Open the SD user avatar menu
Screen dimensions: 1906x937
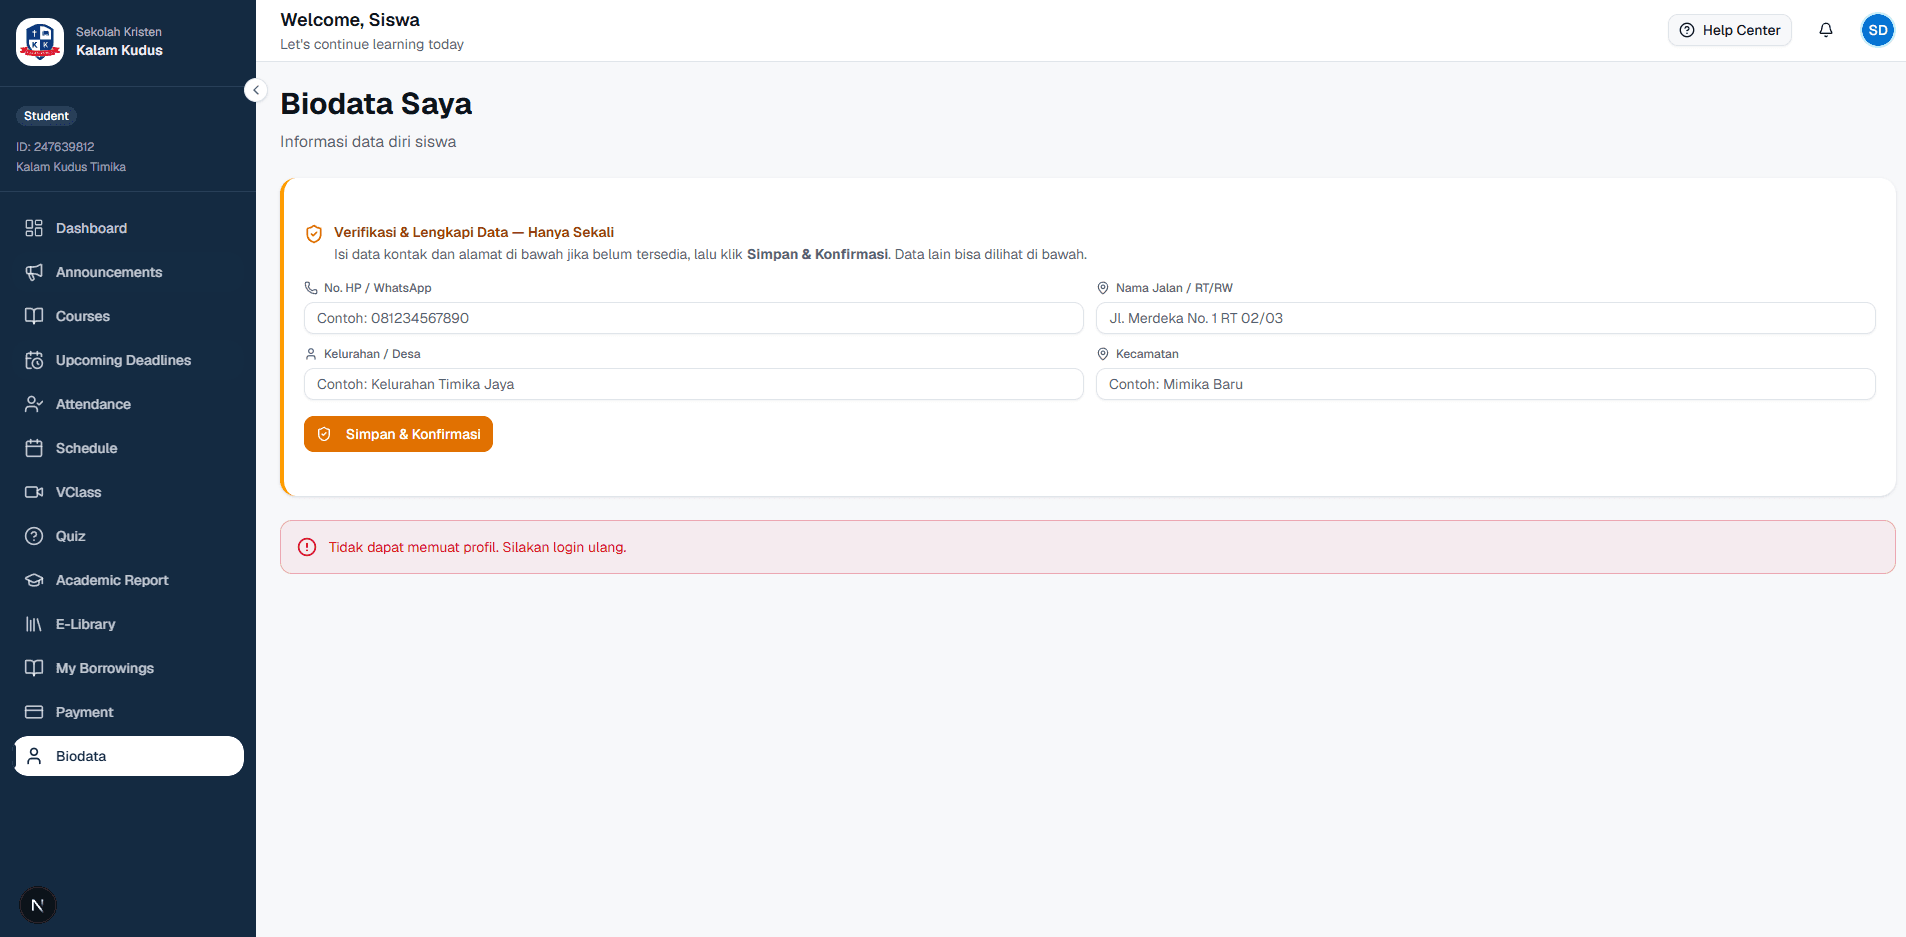[1878, 30]
